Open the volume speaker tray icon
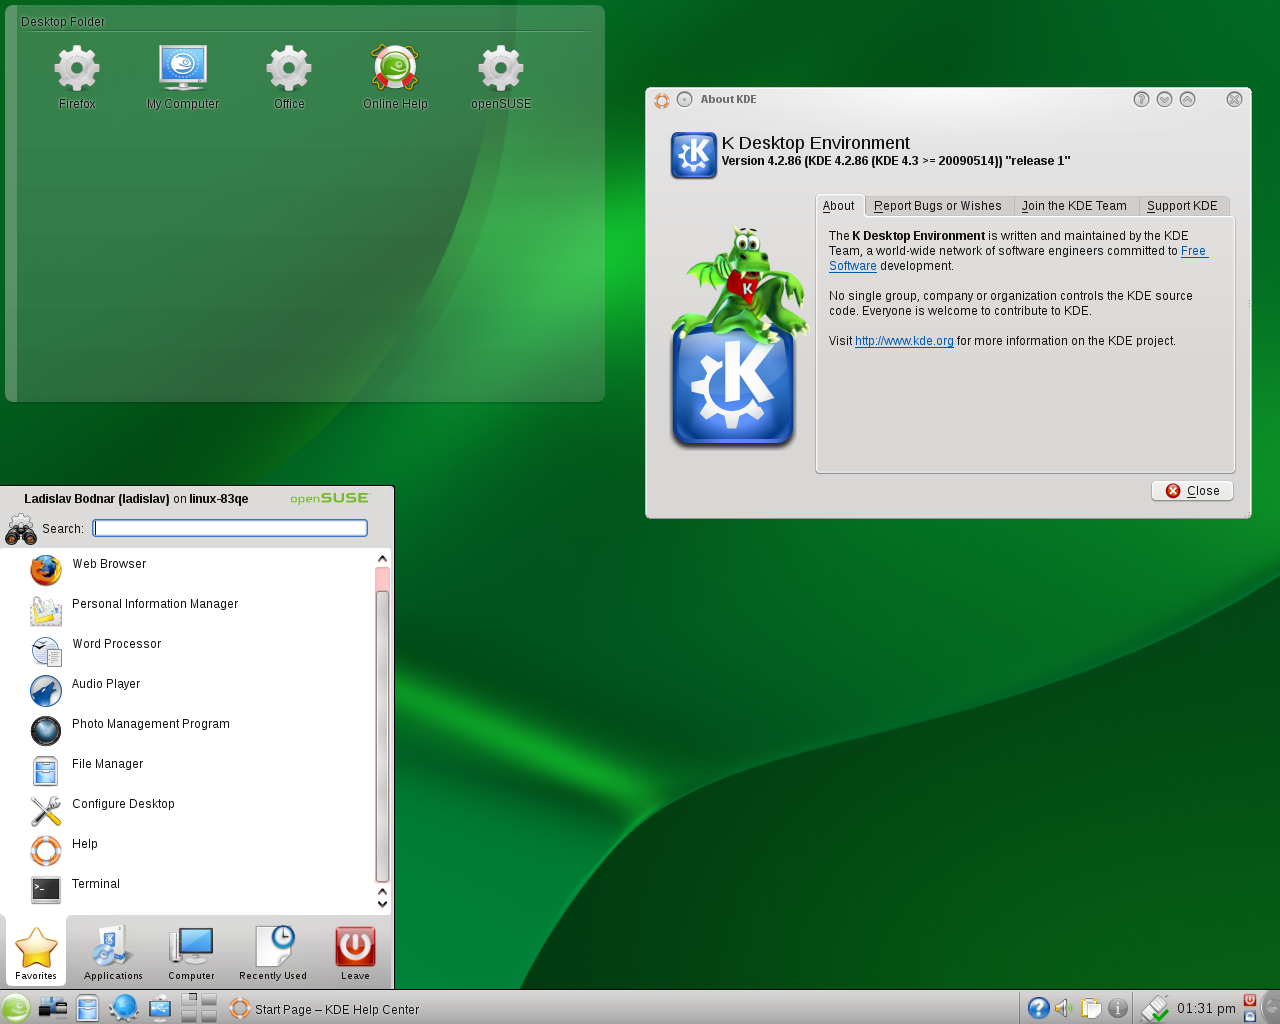The width and height of the screenshot is (1280, 1024). [1064, 1008]
